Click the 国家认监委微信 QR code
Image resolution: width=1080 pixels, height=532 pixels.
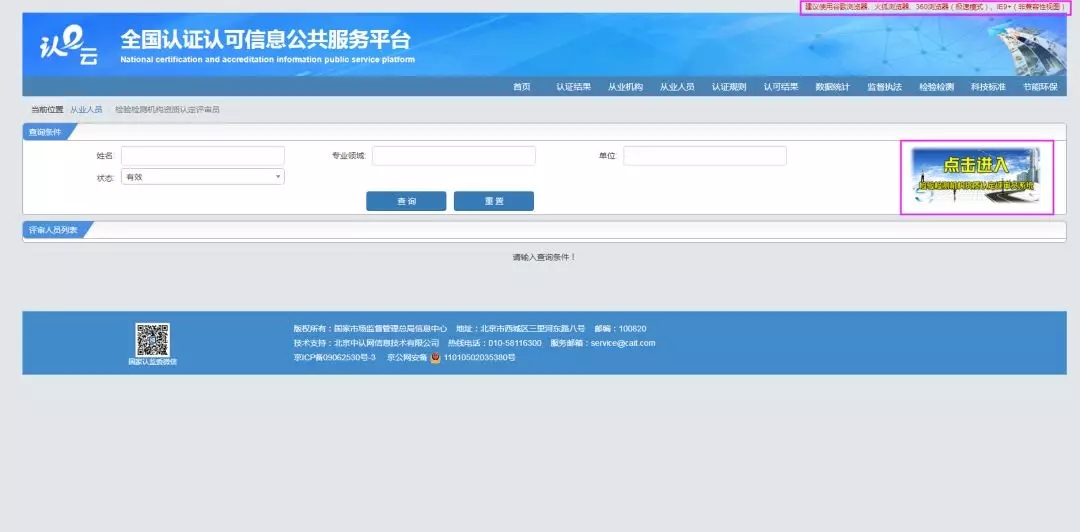[152, 340]
